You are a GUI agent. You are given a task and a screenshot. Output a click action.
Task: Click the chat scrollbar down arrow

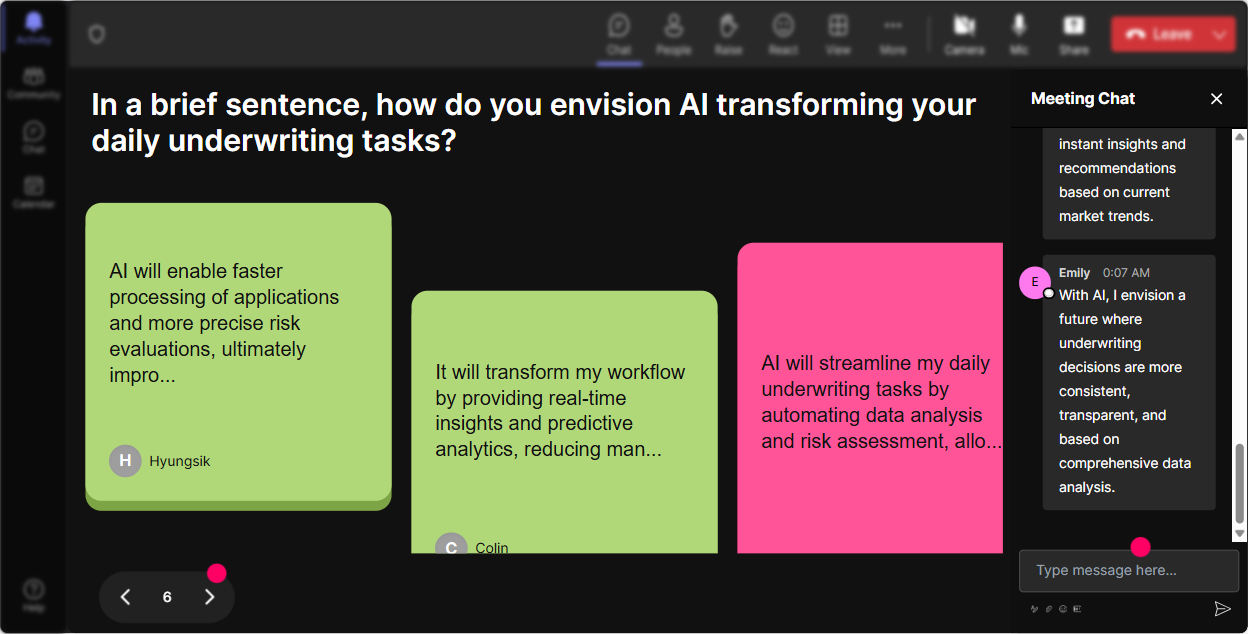pyautogui.click(x=1240, y=535)
